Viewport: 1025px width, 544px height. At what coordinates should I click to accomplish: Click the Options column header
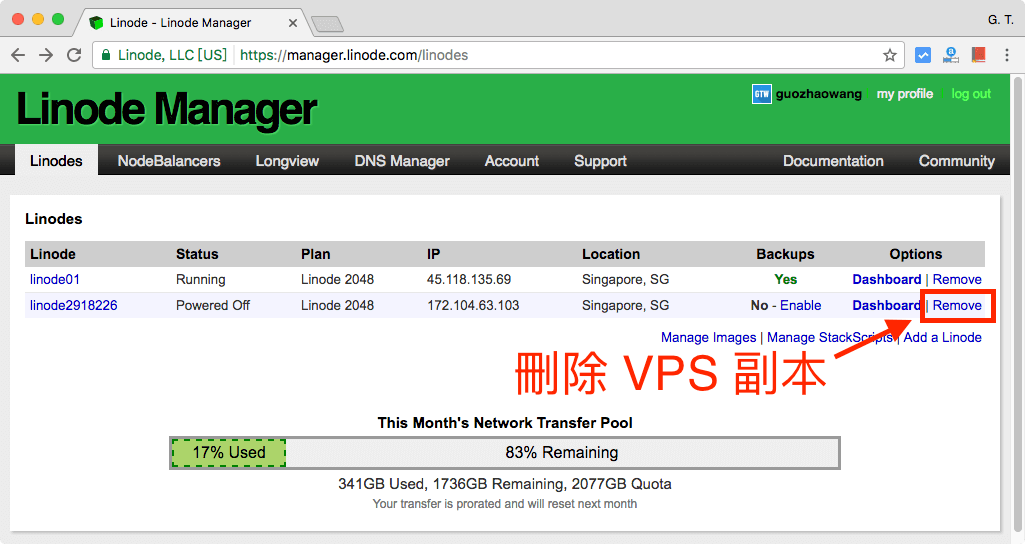(916, 254)
